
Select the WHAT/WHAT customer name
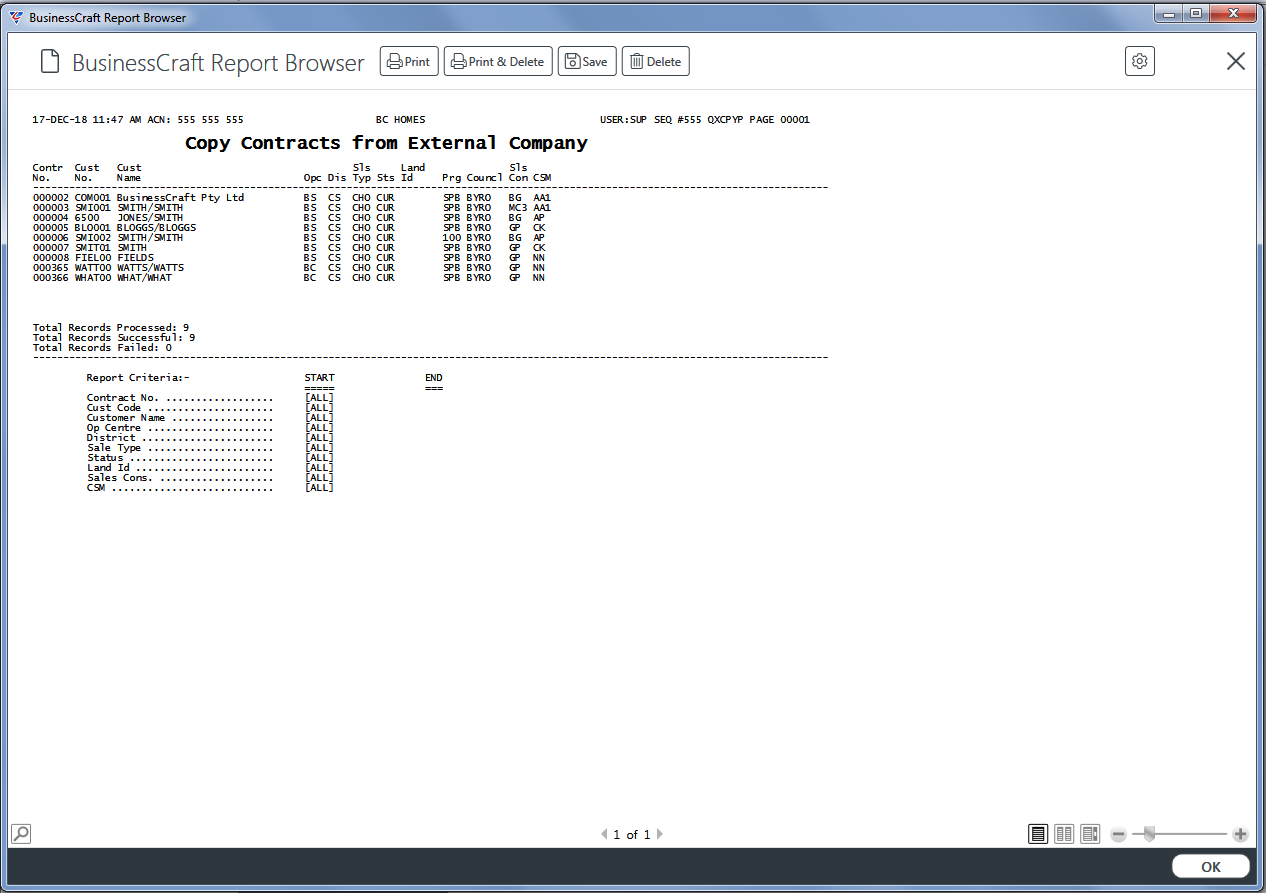point(144,278)
